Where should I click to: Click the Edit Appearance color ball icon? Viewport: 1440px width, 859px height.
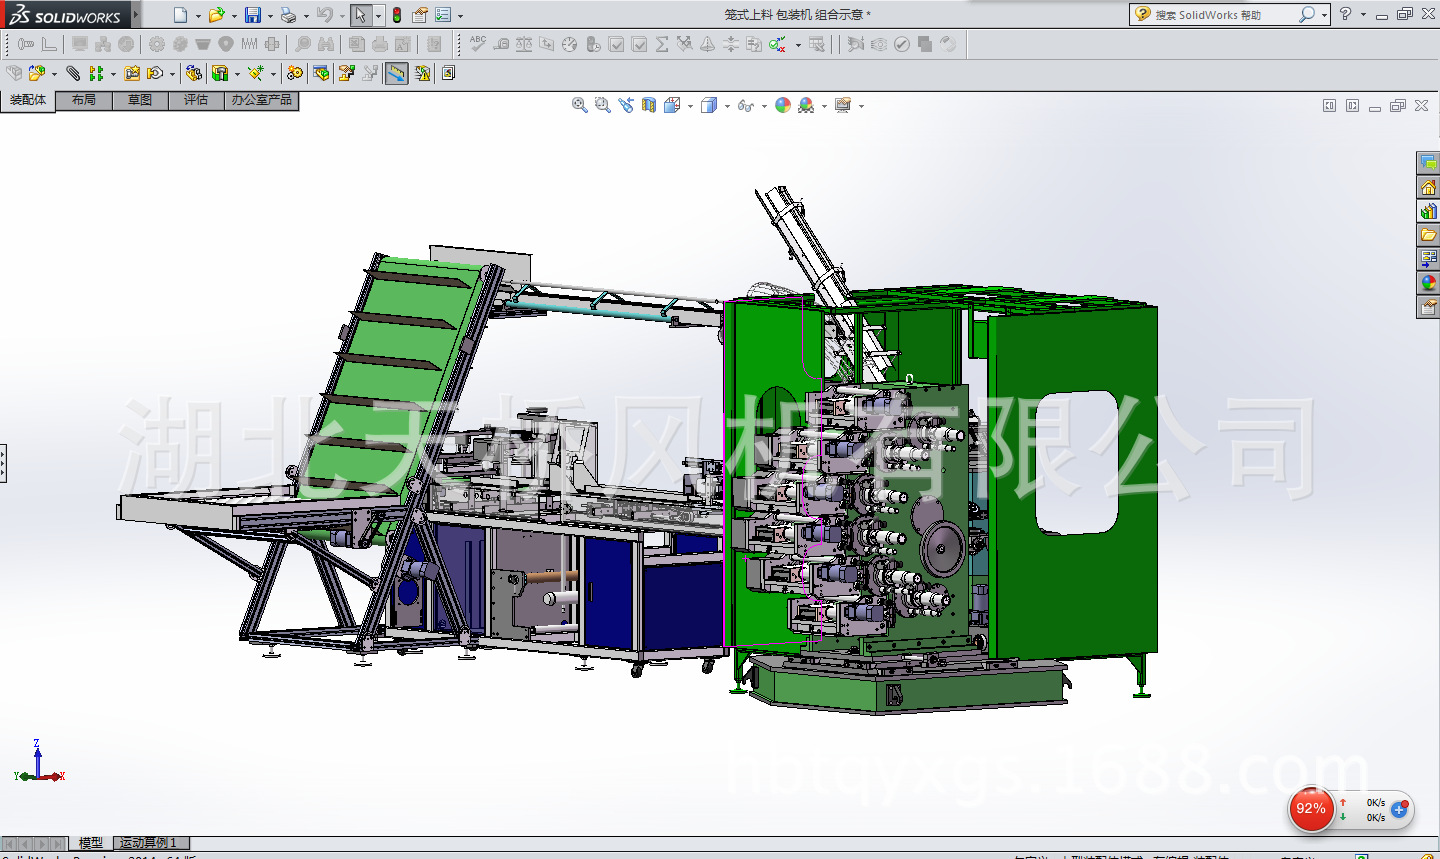783,105
